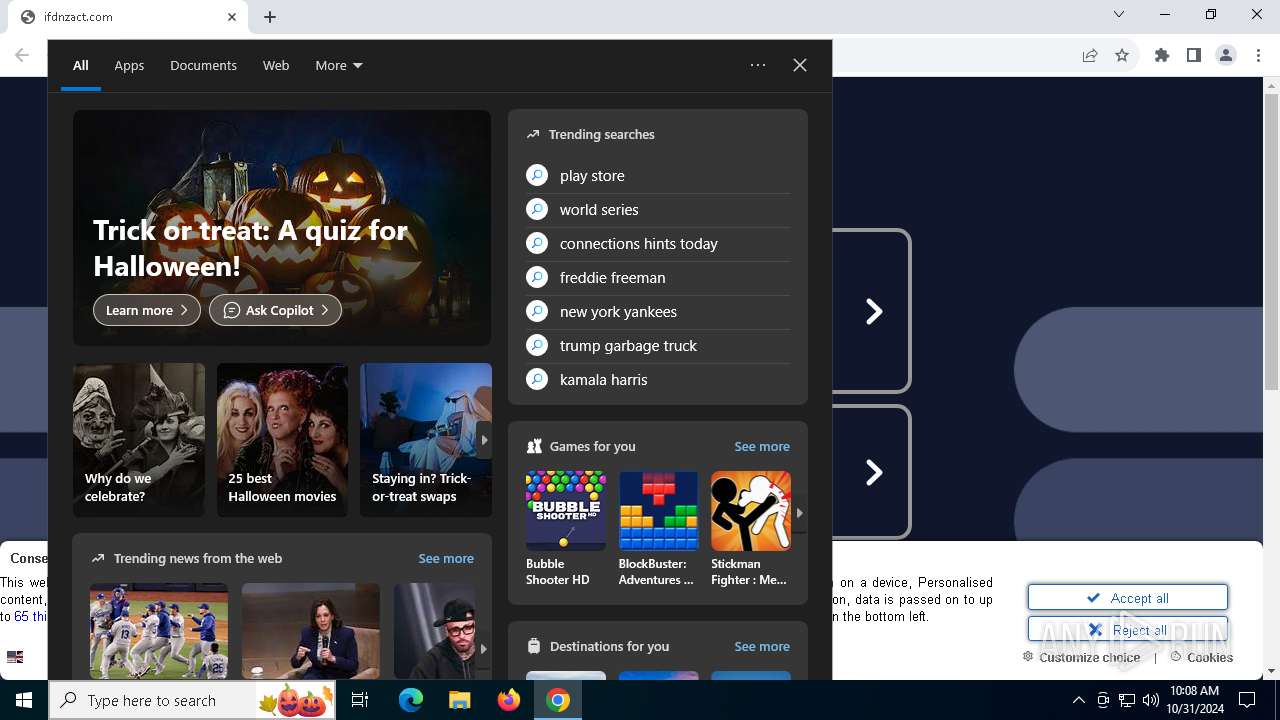1280x720 pixels.
Task: Click first right chevron on webpage
Action: [873, 312]
